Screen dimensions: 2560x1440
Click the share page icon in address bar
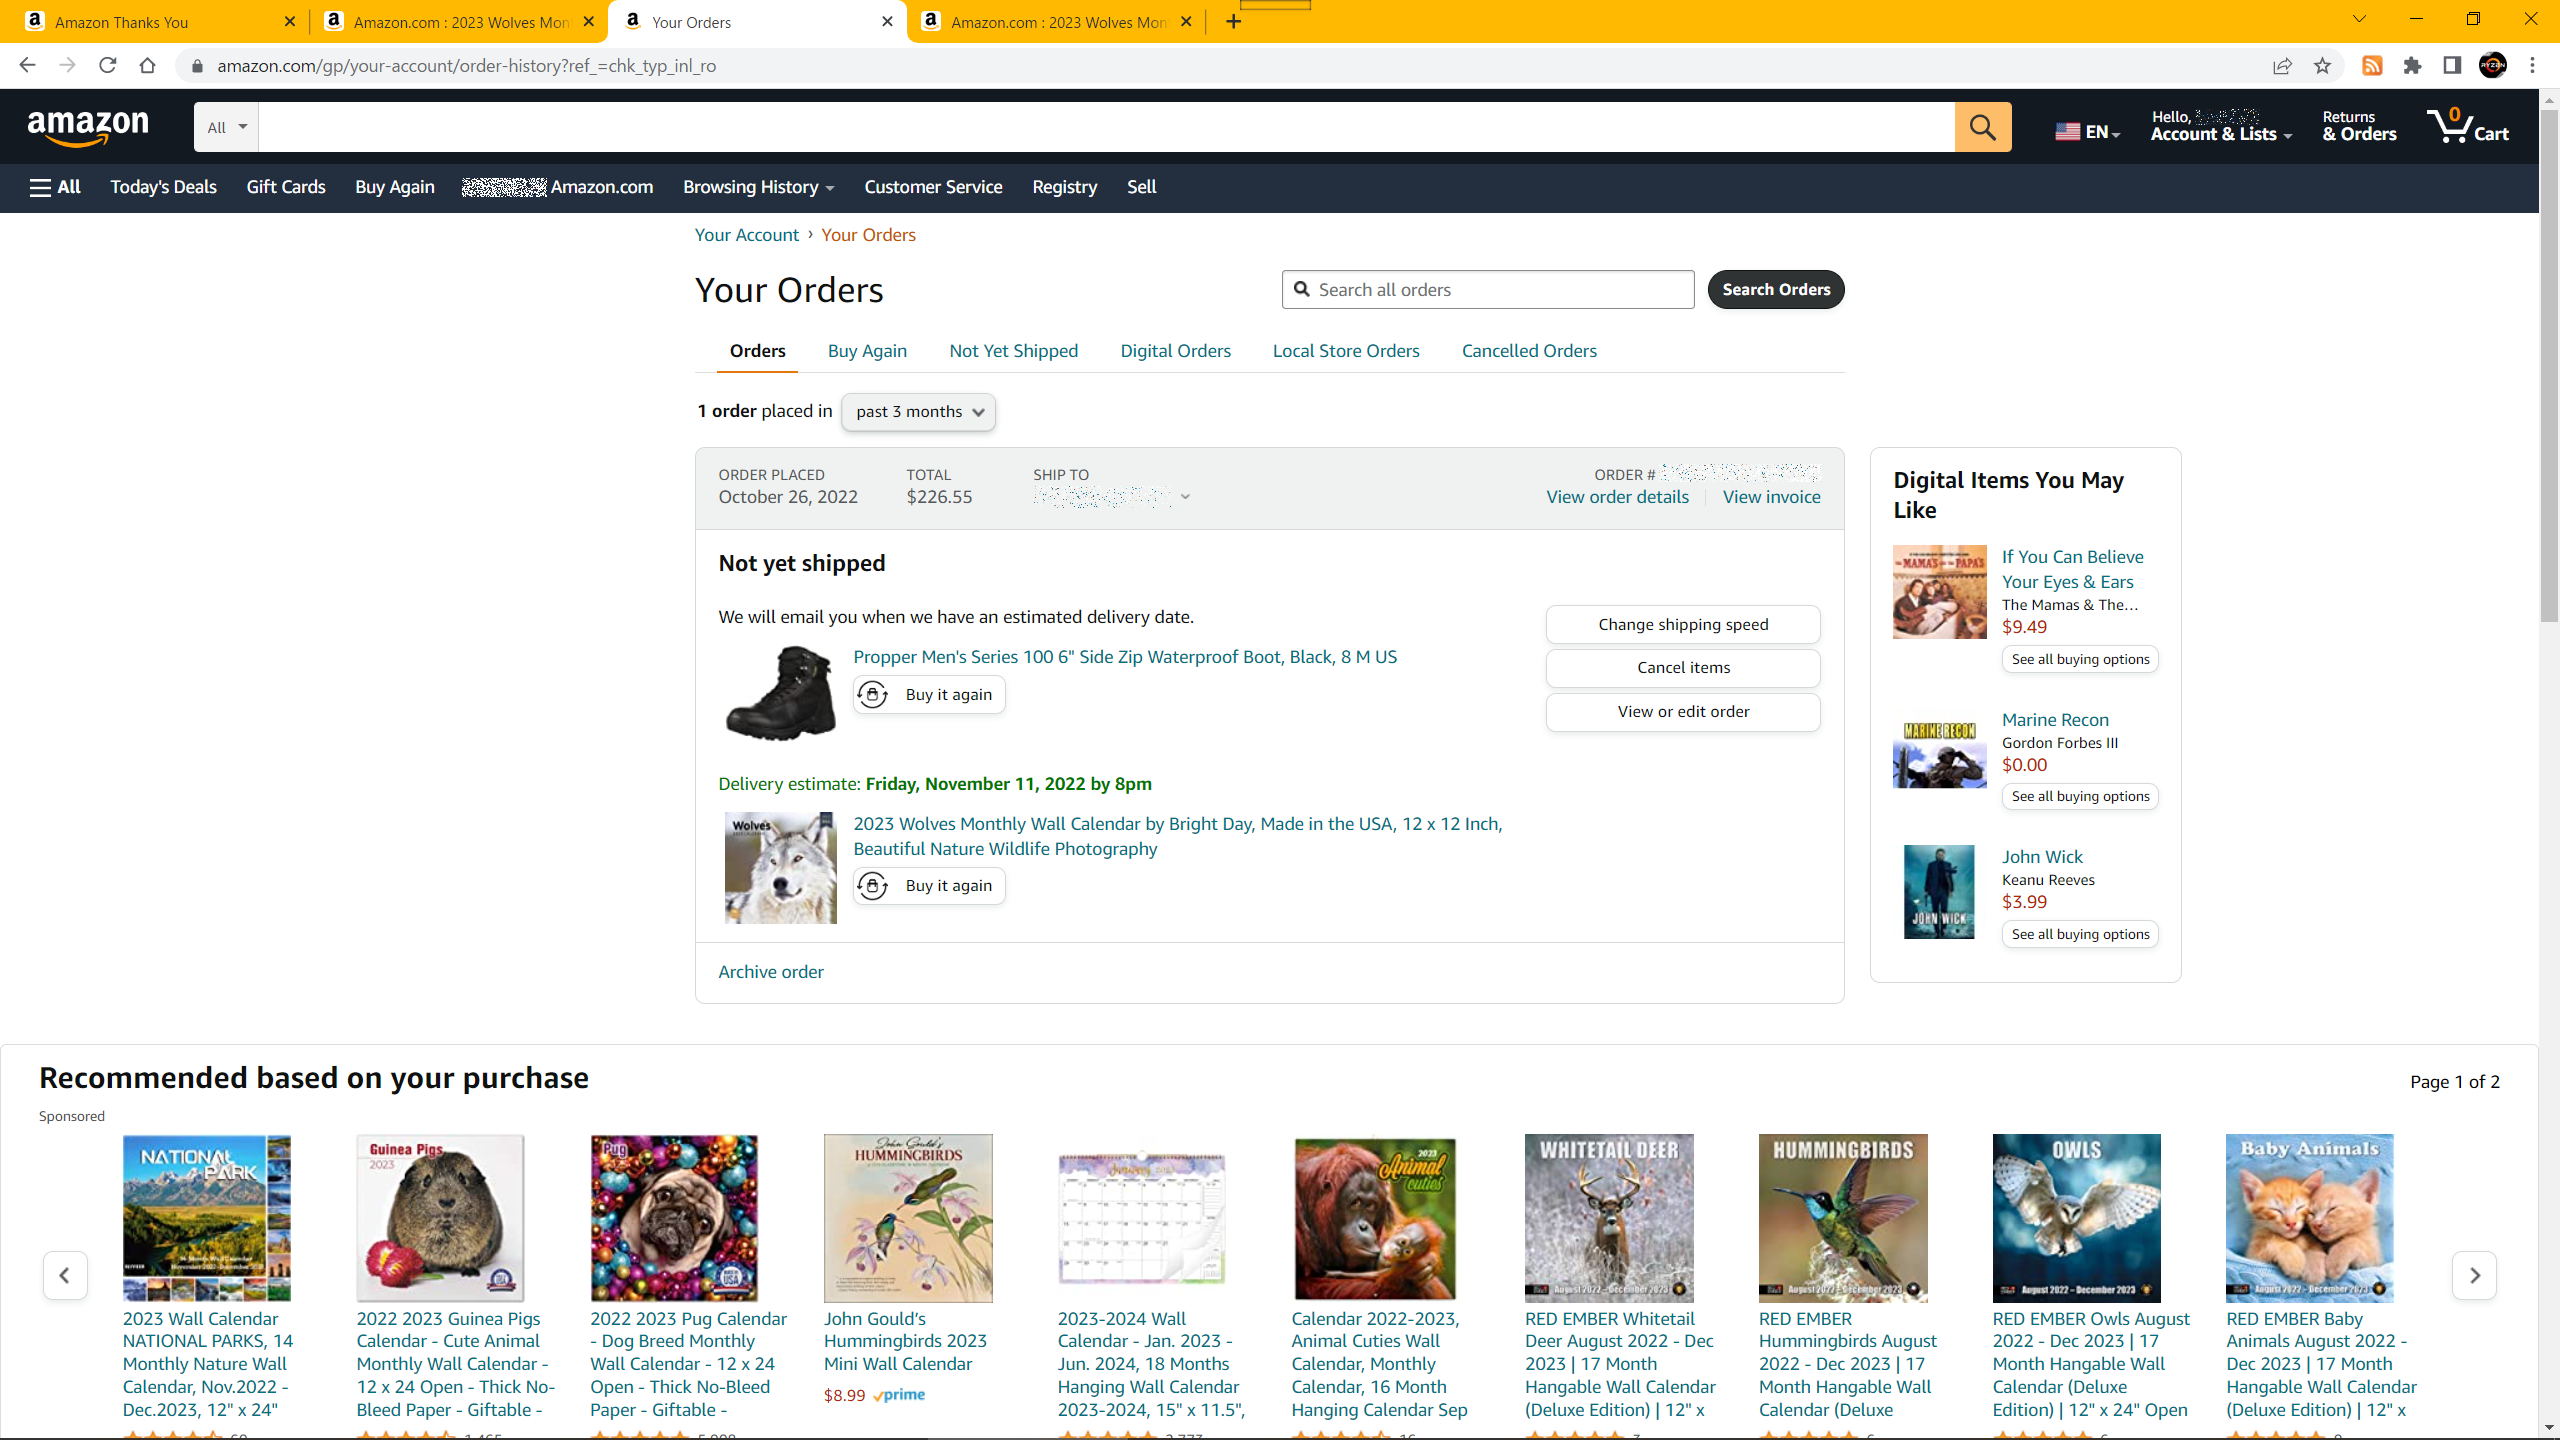point(2282,66)
